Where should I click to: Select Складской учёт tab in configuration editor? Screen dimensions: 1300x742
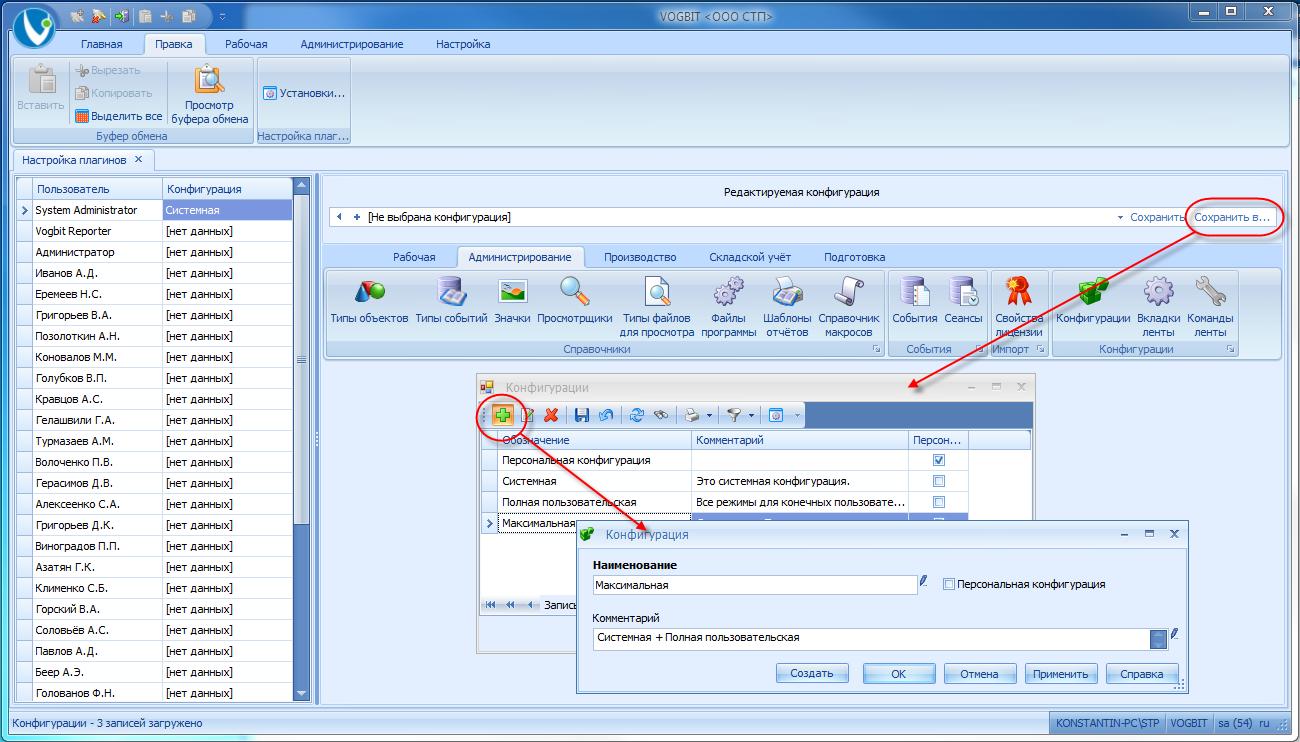[750, 257]
